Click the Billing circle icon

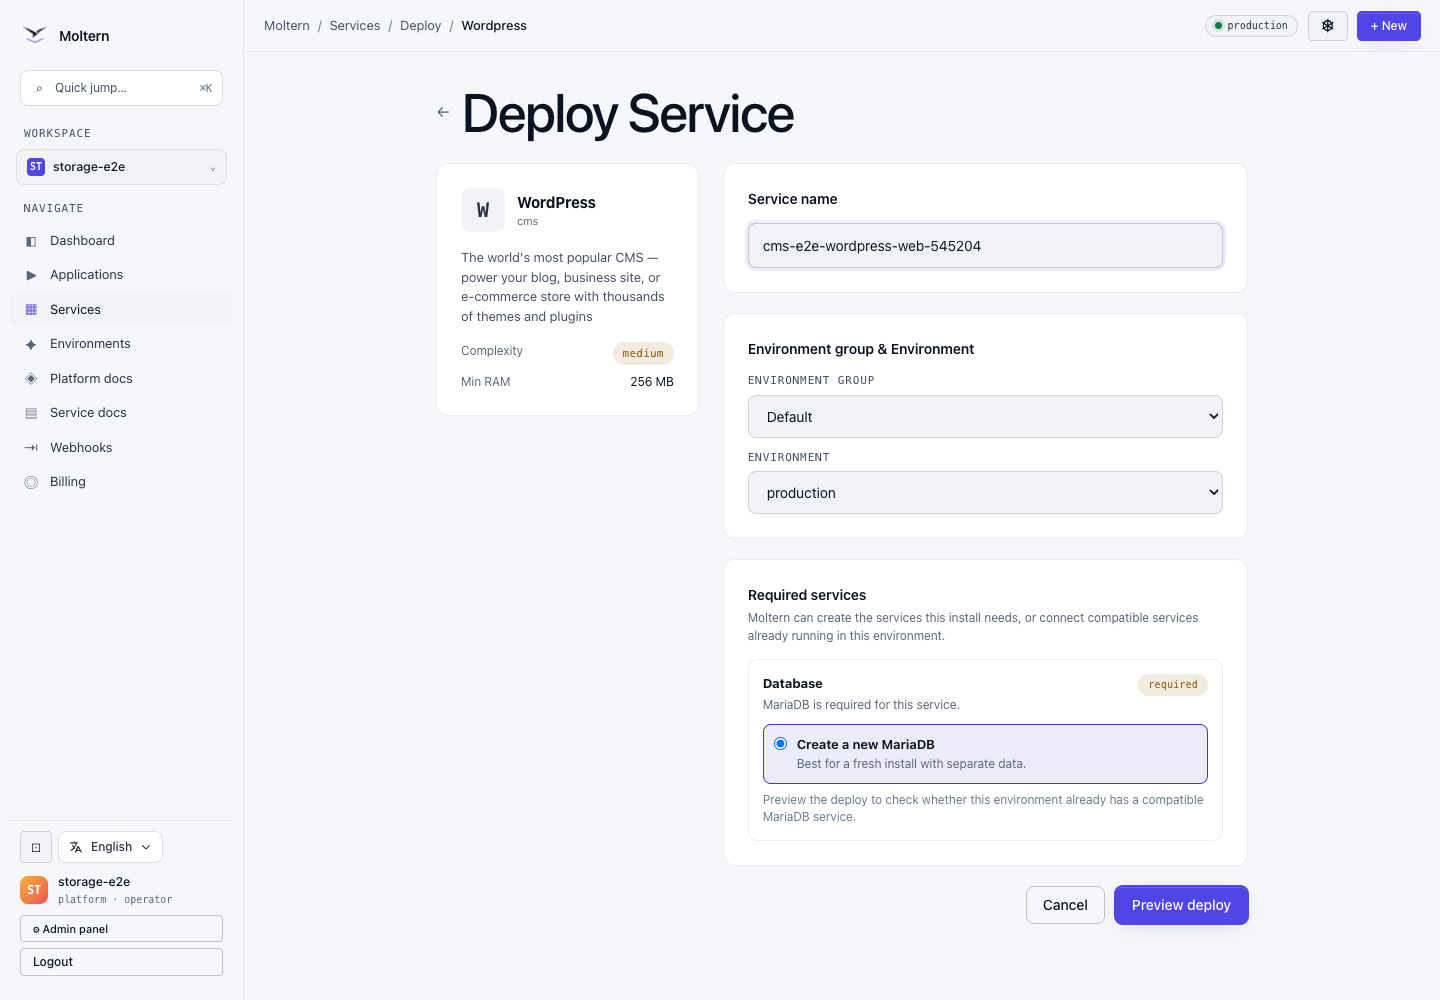pos(31,482)
